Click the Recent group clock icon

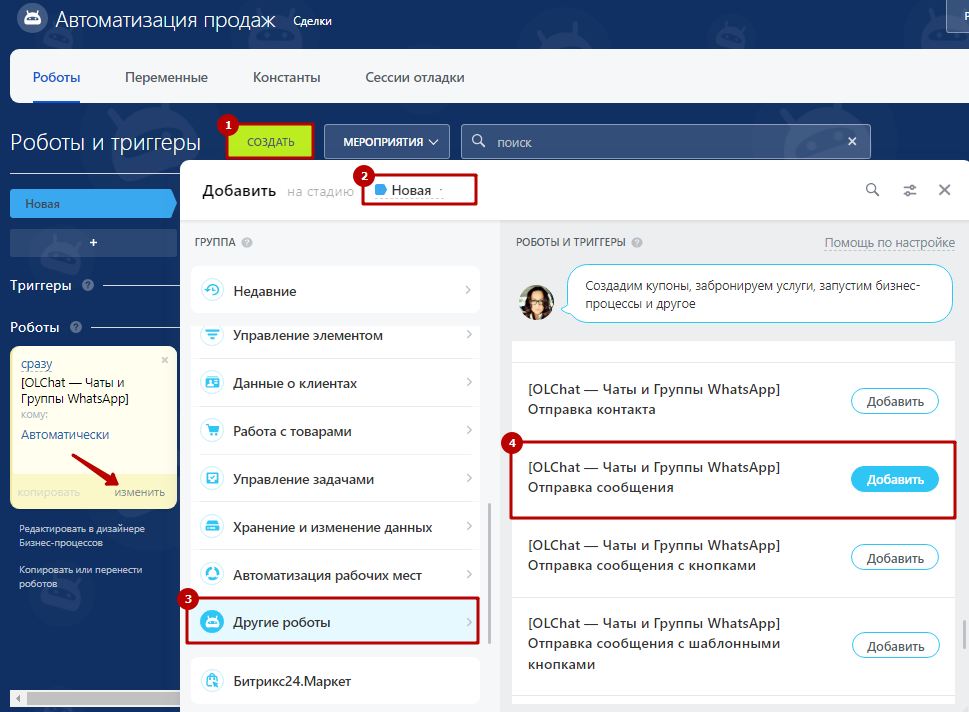pyautogui.click(x=212, y=291)
